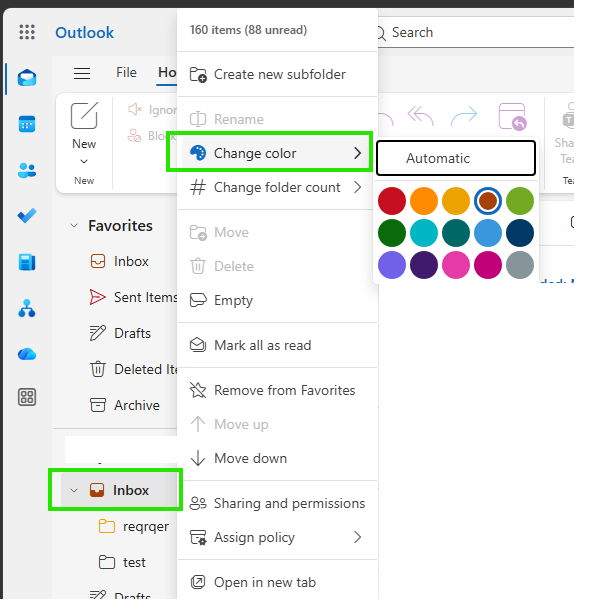Open Drafts under Favorites
607x600 pixels.
118,333
